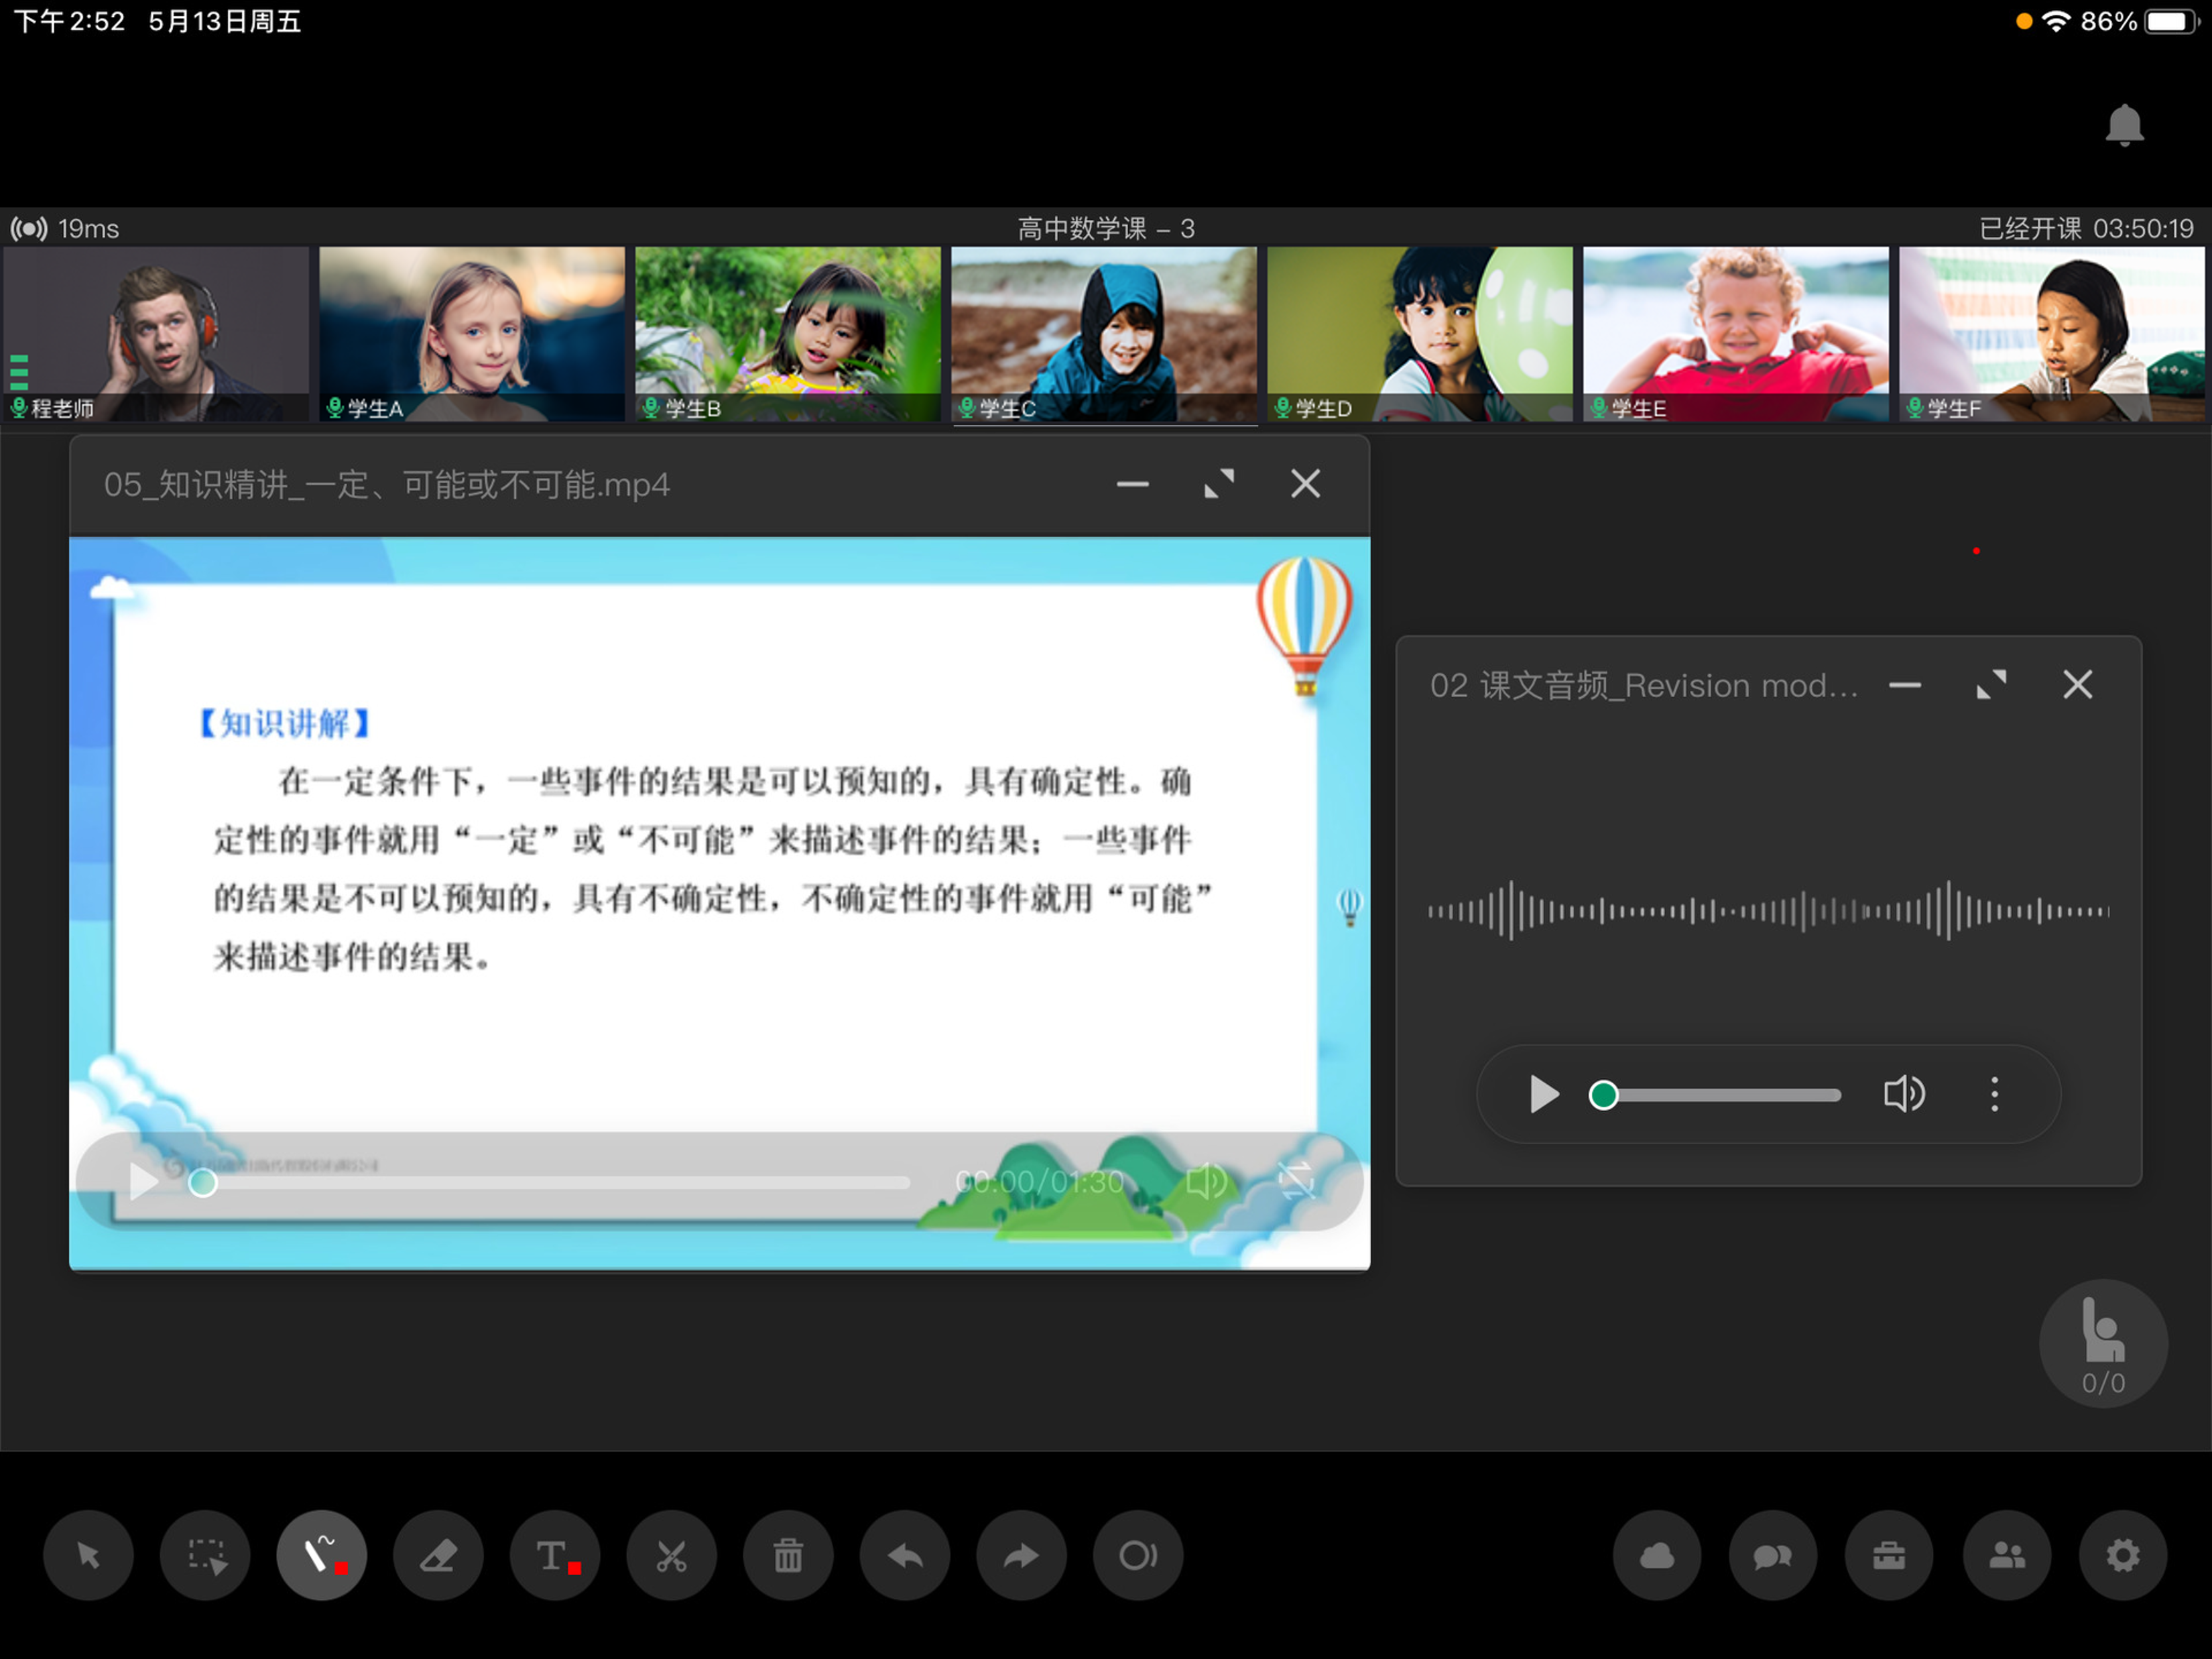2212x1659 pixels.
Task: Pick the text tool
Action: pyautogui.click(x=555, y=1555)
